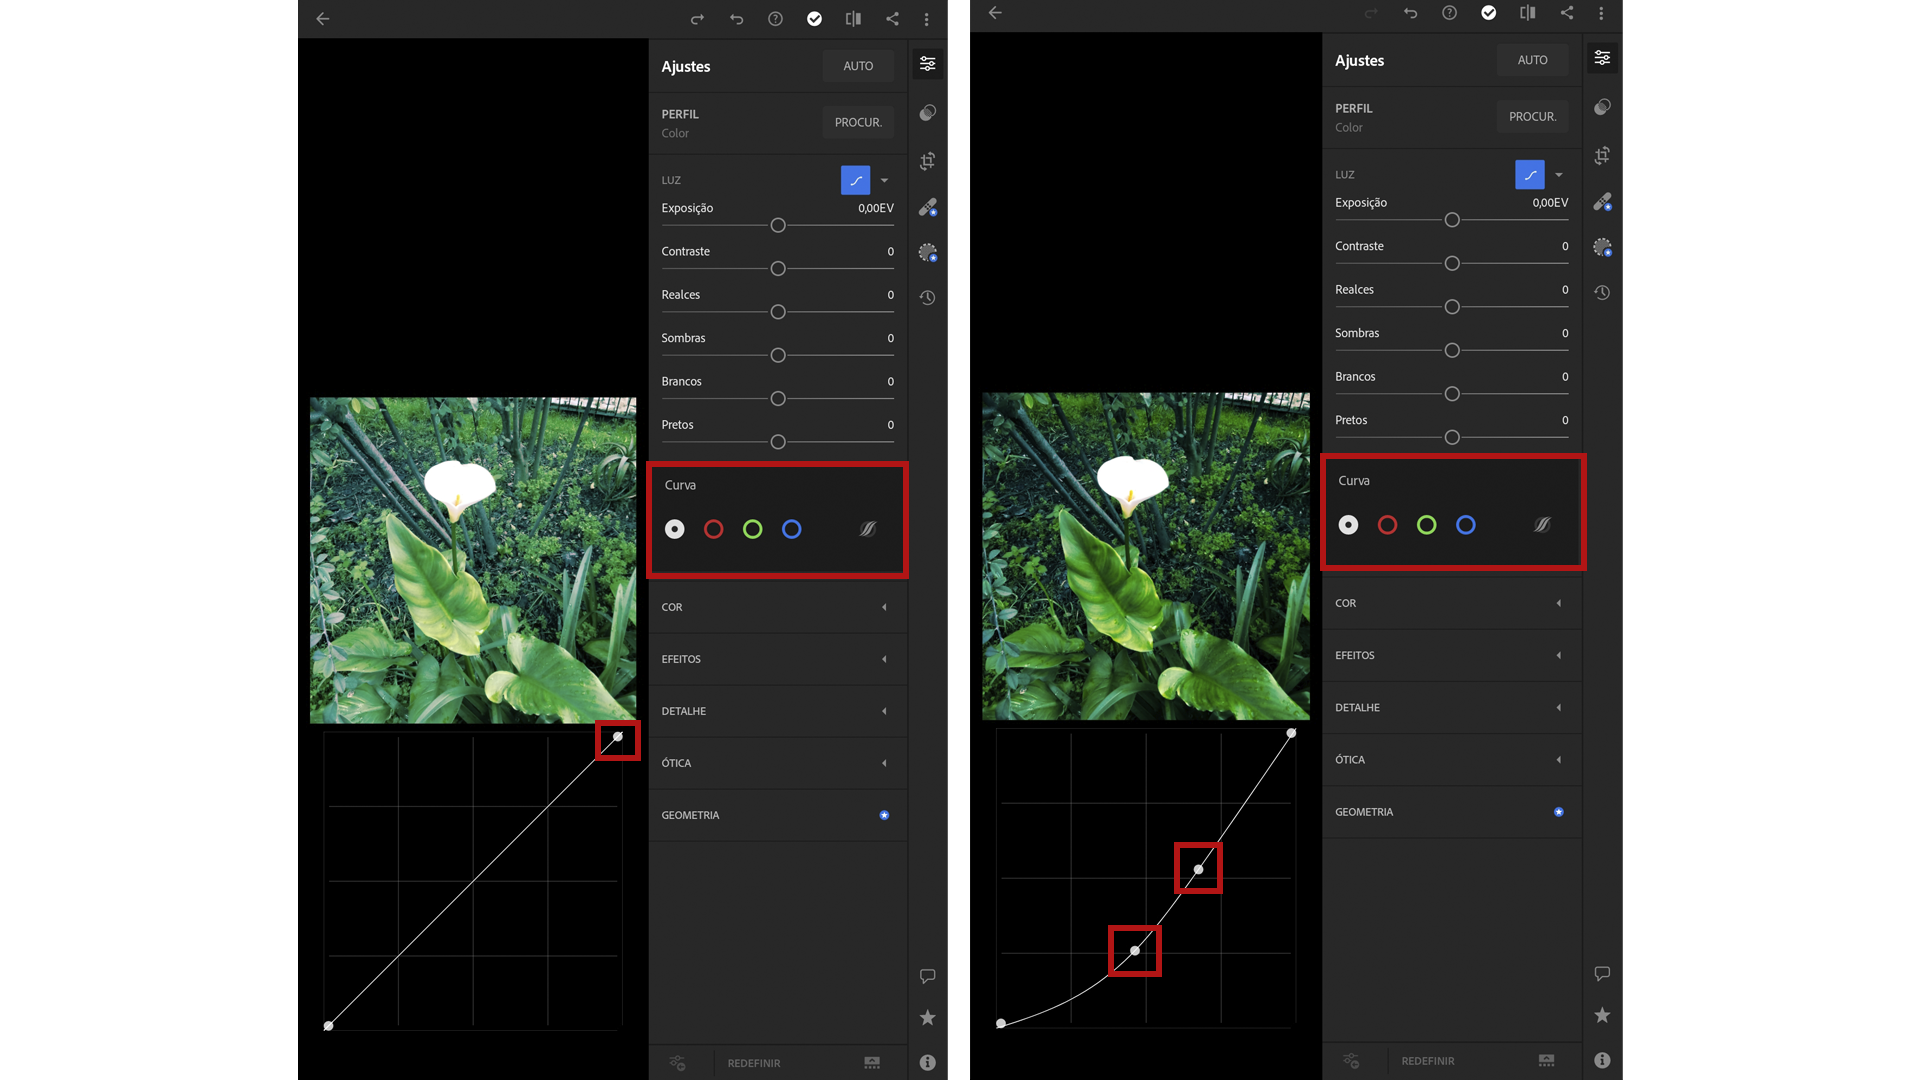
Task: Select crop tool in left screenshot sidebar
Action: [x=928, y=160]
